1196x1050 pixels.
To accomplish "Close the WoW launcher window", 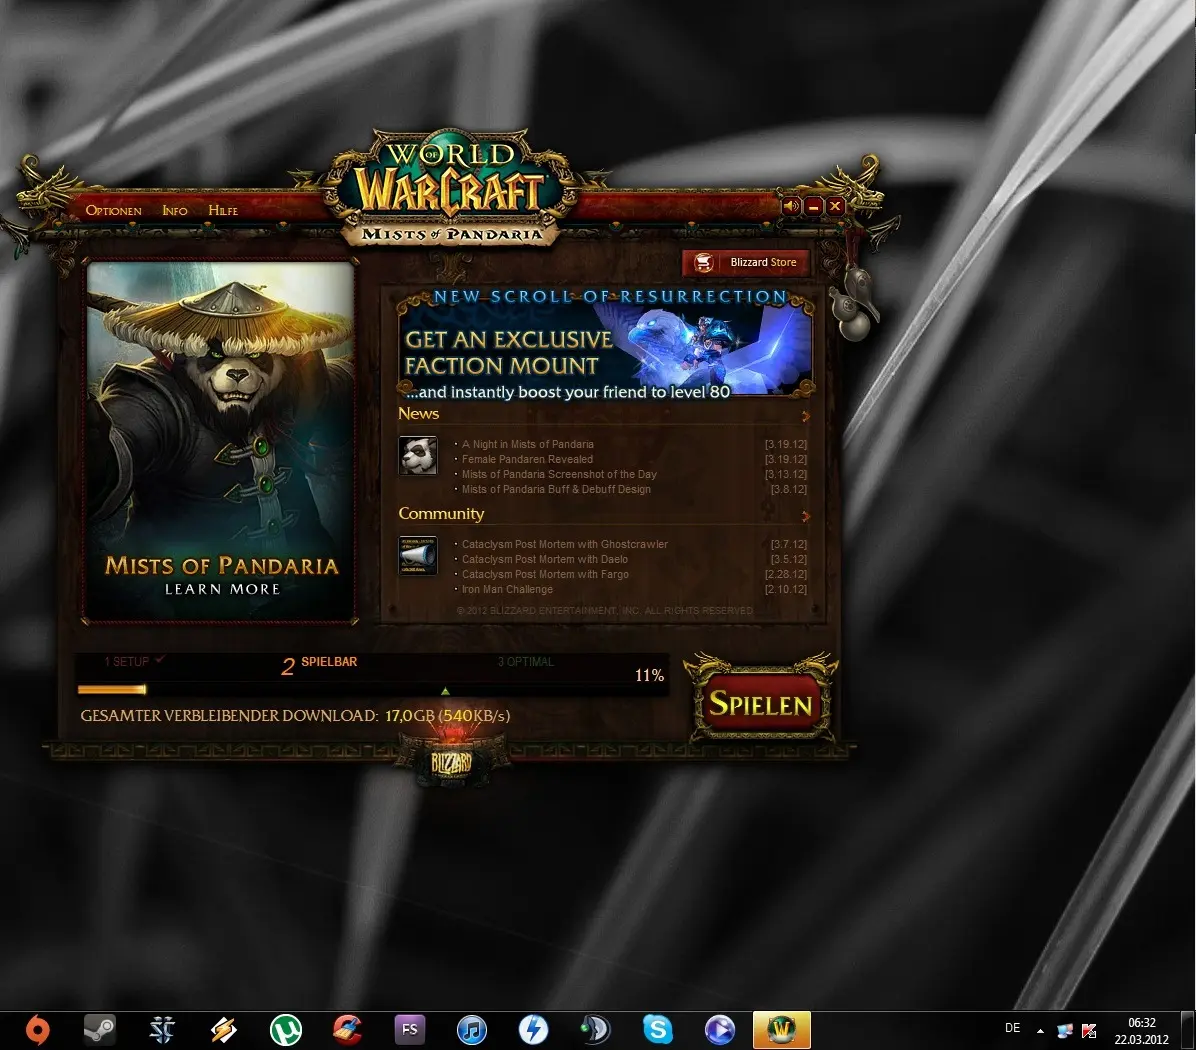I will [x=835, y=206].
